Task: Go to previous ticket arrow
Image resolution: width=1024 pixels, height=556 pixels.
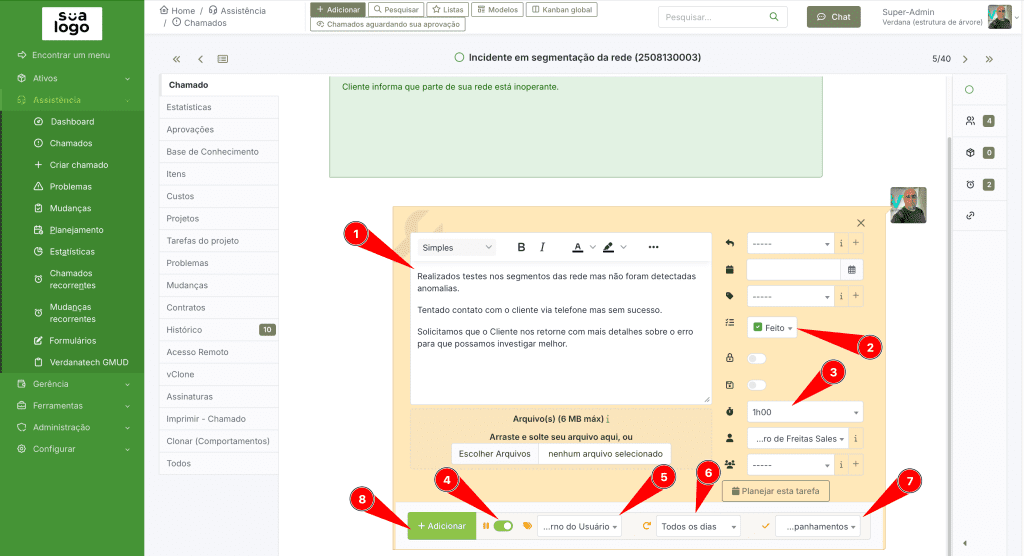Action: (200, 59)
